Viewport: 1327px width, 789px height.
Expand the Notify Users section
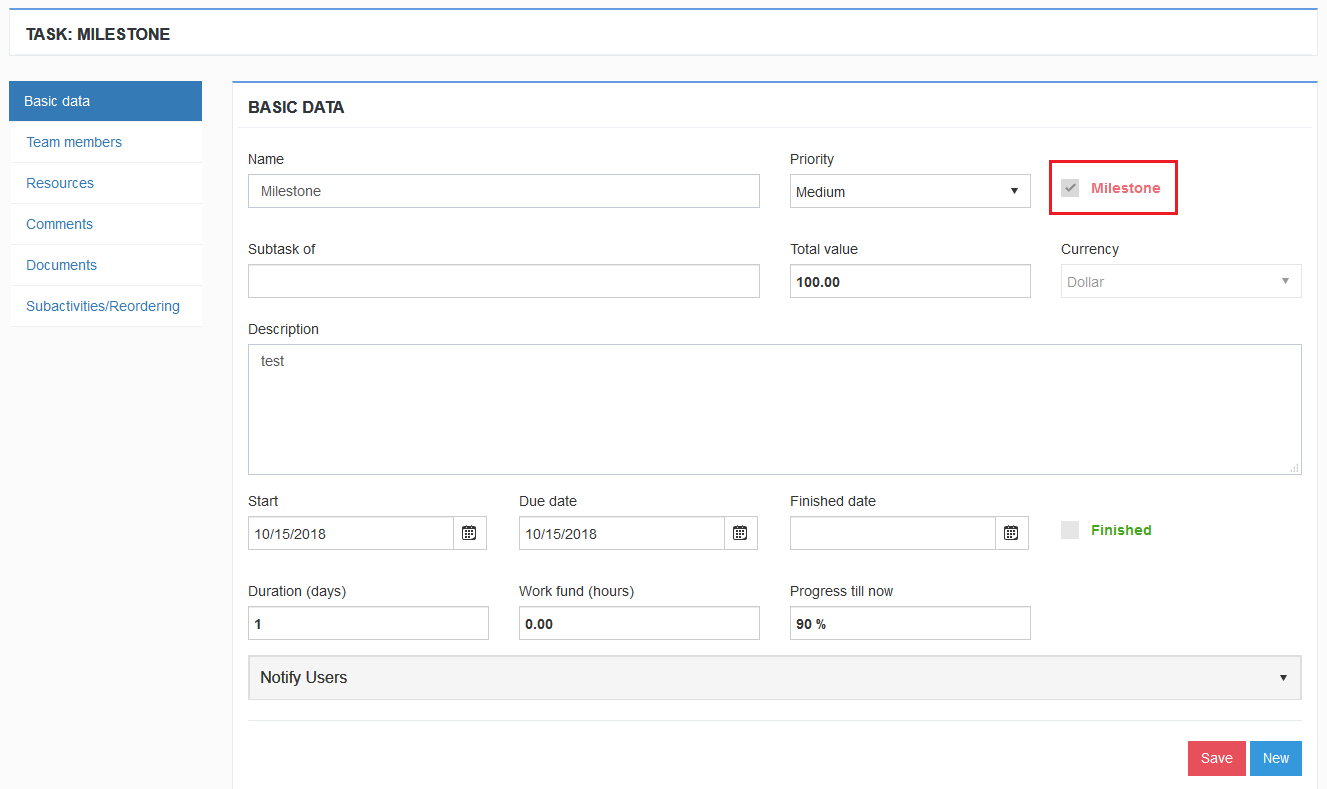[x=775, y=678]
